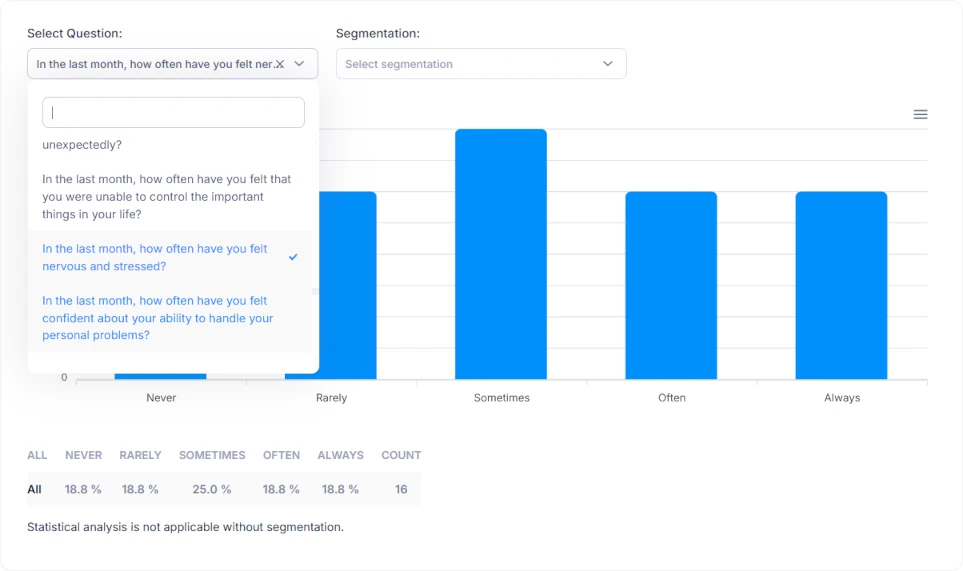Viewport: 963px width, 571px height.
Task: Click the SOMETIMES column header
Action: tap(212, 455)
